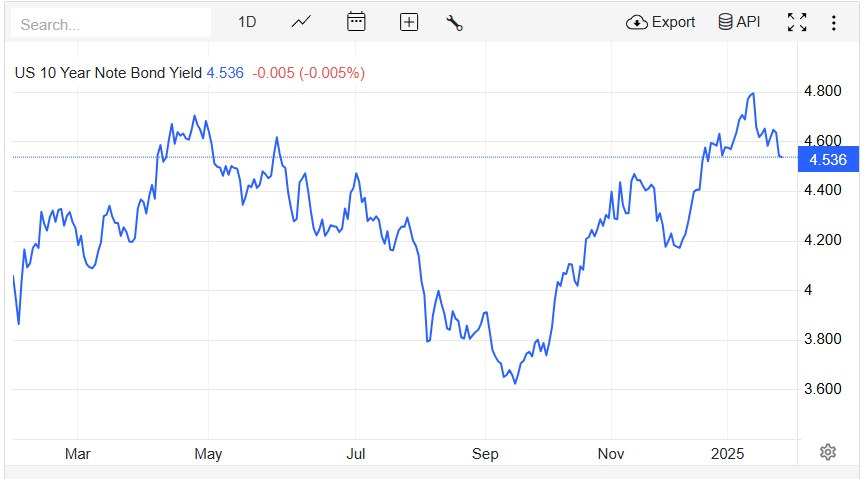Click the 3.600 y-axis label

point(822,389)
